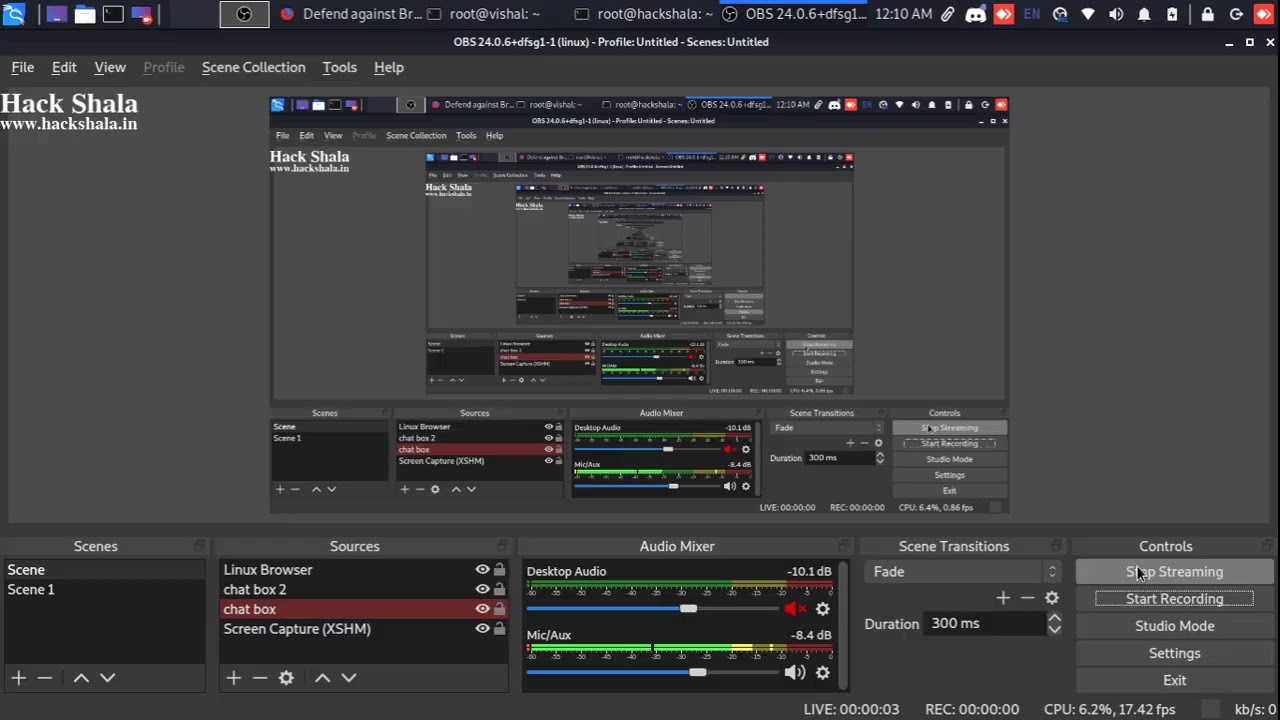This screenshot has width=1280, height=720.
Task: Move scene down in Scenes panel
Action: click(107, 678)
